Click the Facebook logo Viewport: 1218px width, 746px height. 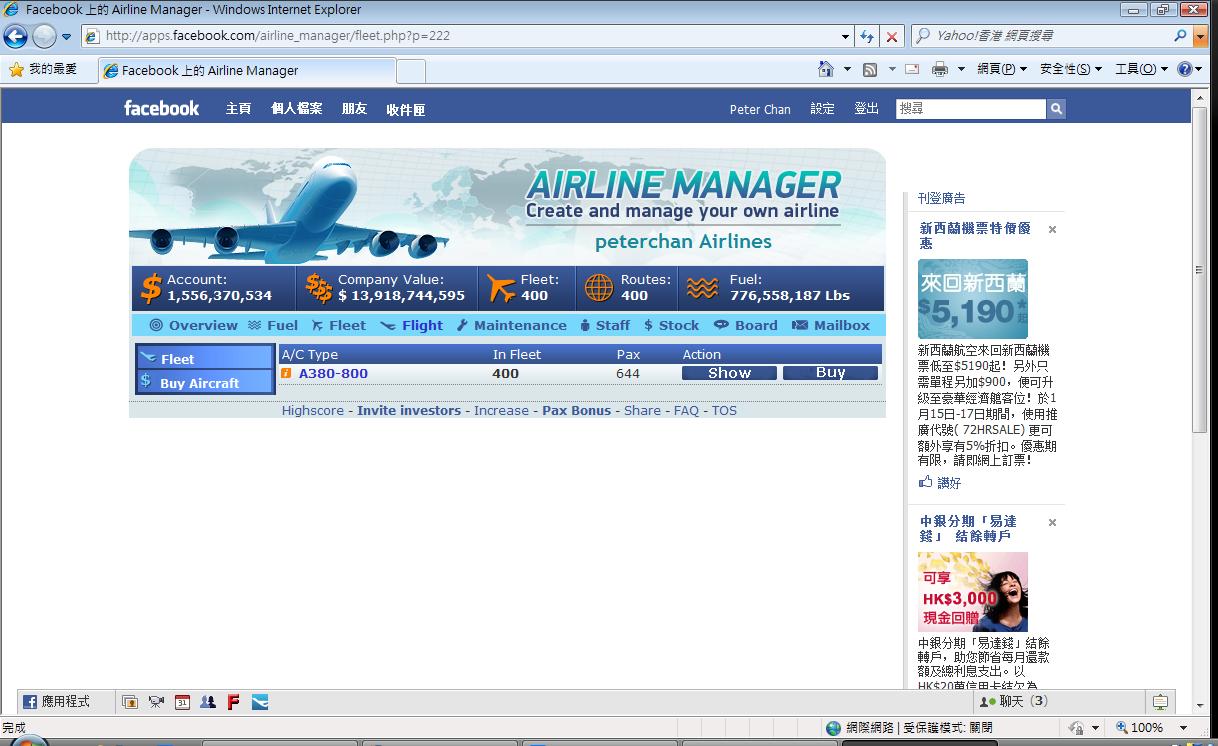click(x=162, y=108)
